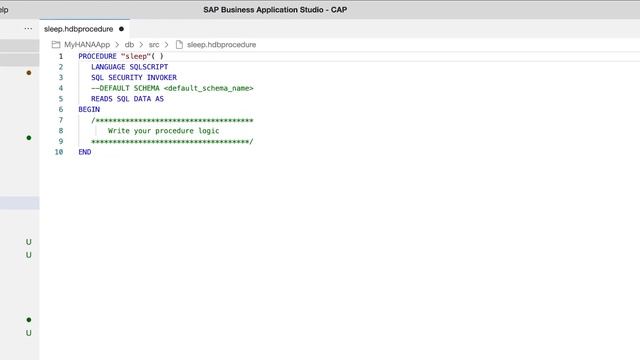The width and height of the screenshot is (640, 360).
Task: Click the first U untracked status marker
Action: tap(29, 242)
